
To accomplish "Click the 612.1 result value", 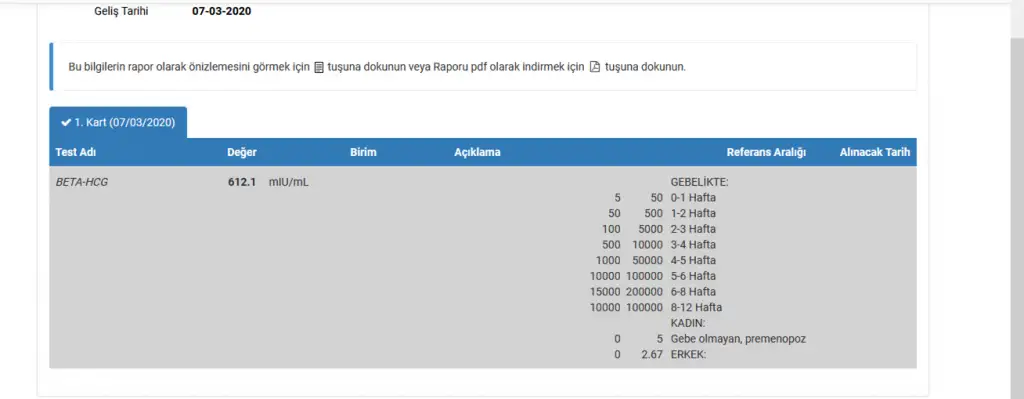I will click(x=242, y=182).
